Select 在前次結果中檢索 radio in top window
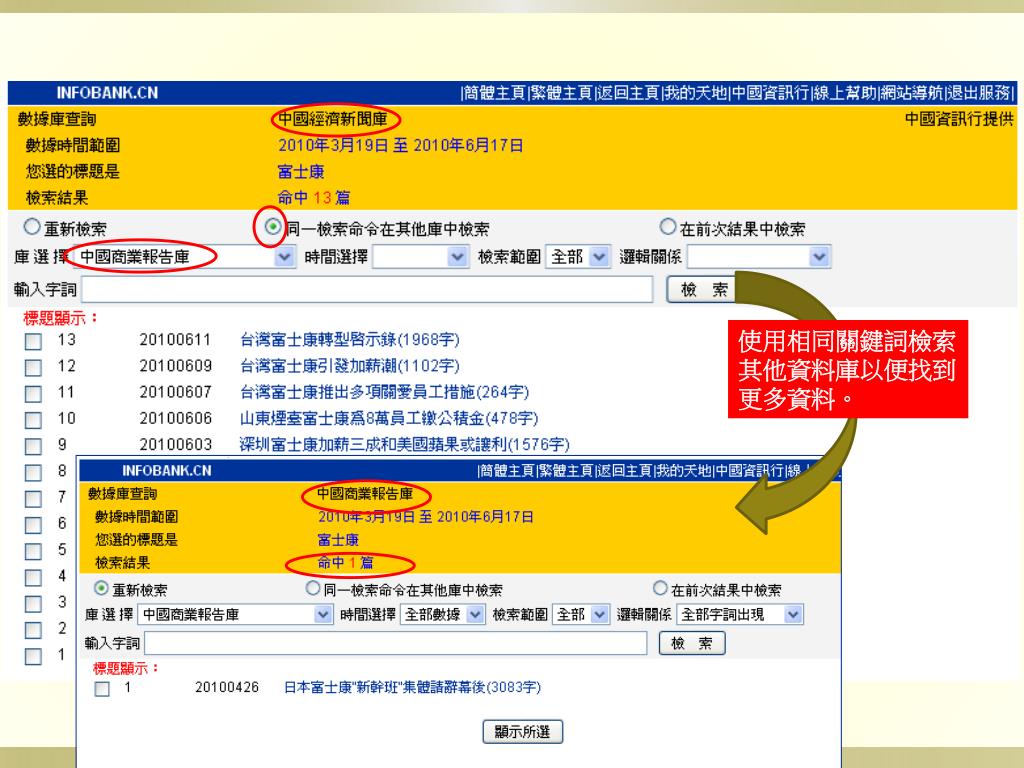Image resolution: width=1024 pixels, height=768 pixels. [667, 227]
